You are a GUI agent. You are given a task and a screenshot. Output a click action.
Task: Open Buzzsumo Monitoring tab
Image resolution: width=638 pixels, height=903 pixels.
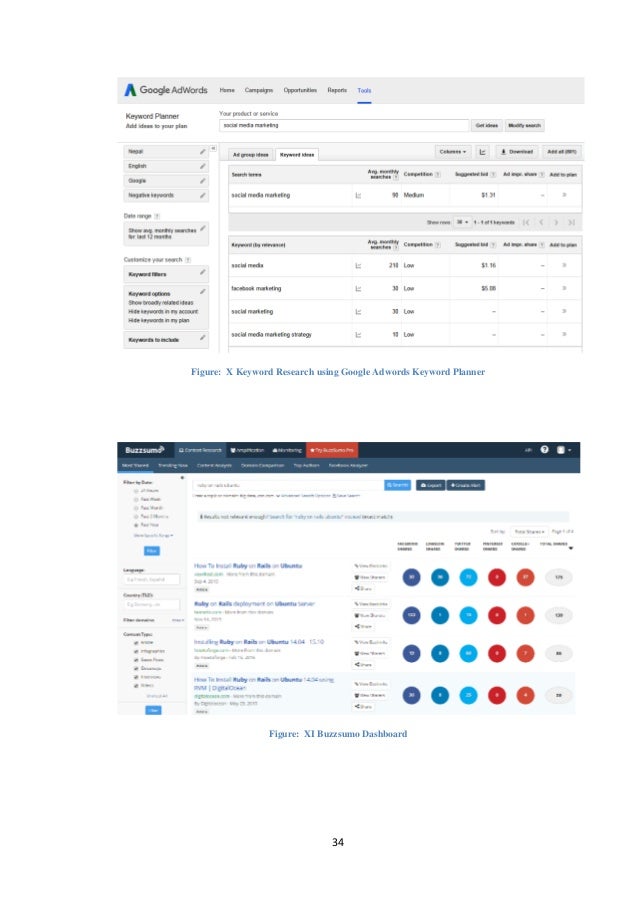click(x=287, y=450)
